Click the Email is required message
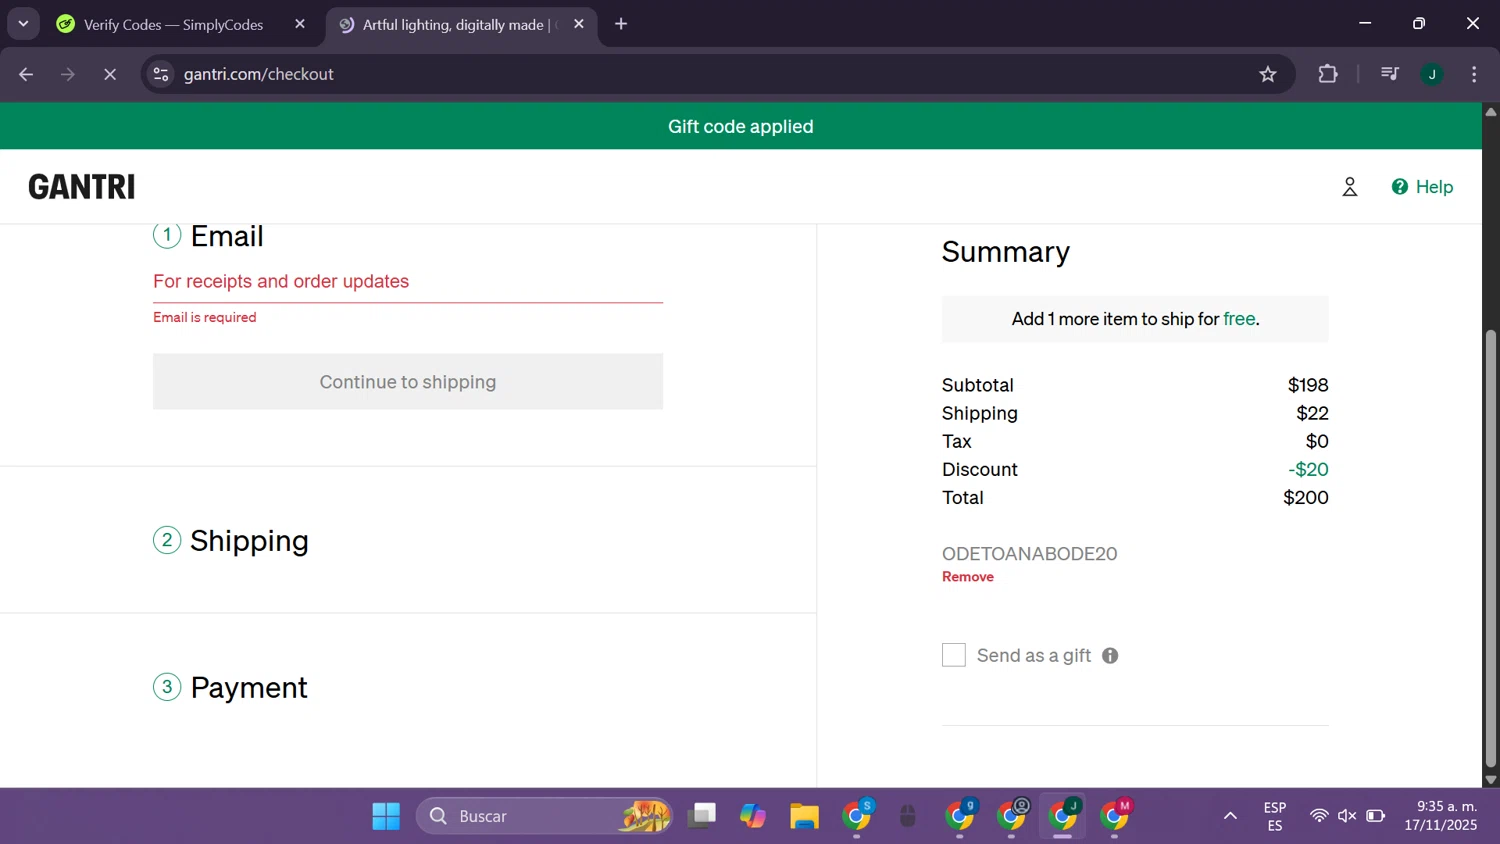 [x=205, y=317]
